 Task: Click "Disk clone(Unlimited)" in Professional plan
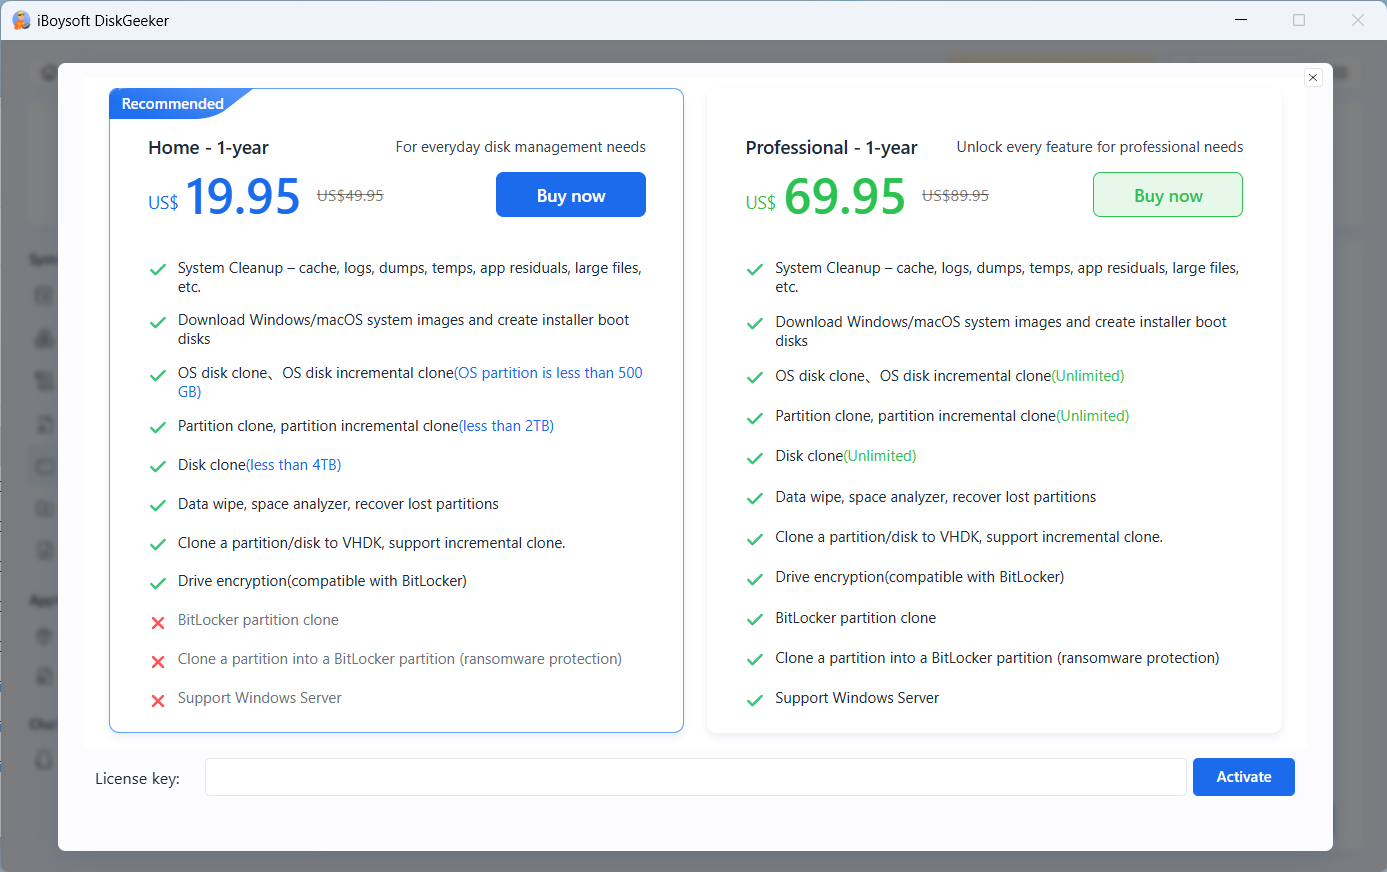click(x=846, y=456)
